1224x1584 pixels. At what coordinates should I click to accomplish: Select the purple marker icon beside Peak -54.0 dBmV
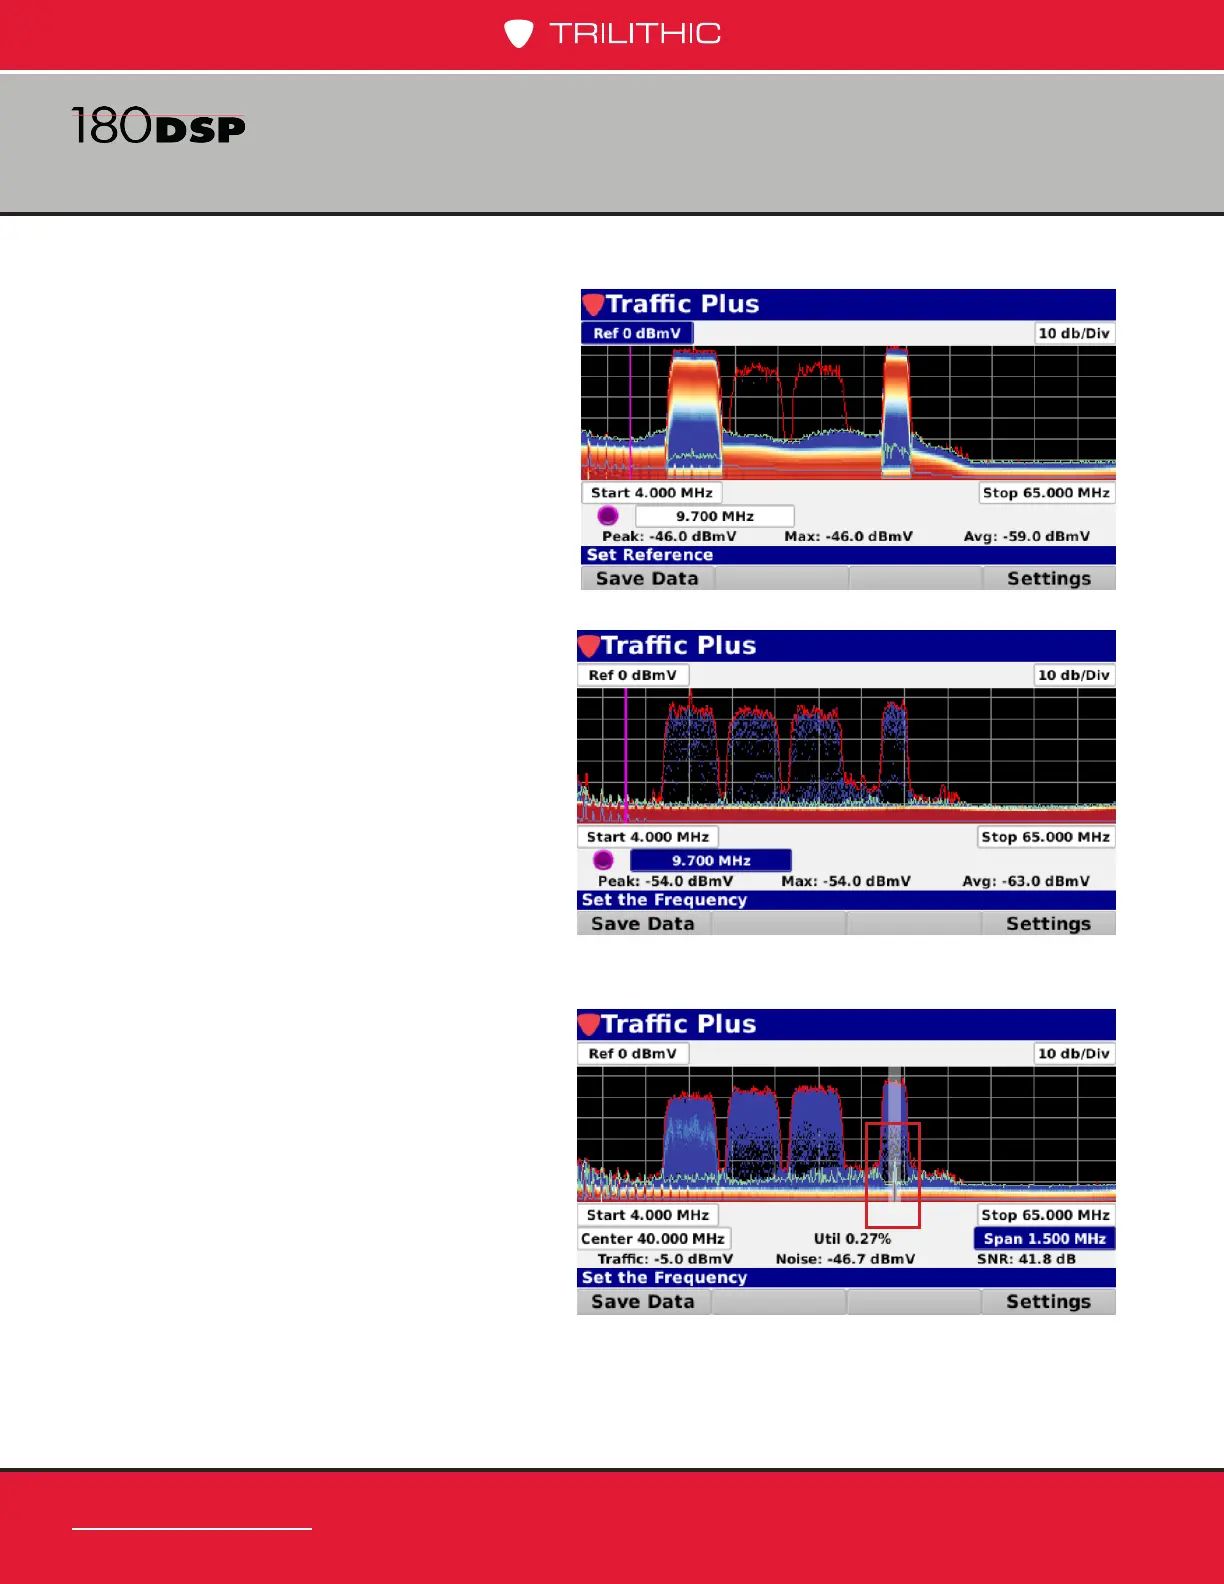603,860
